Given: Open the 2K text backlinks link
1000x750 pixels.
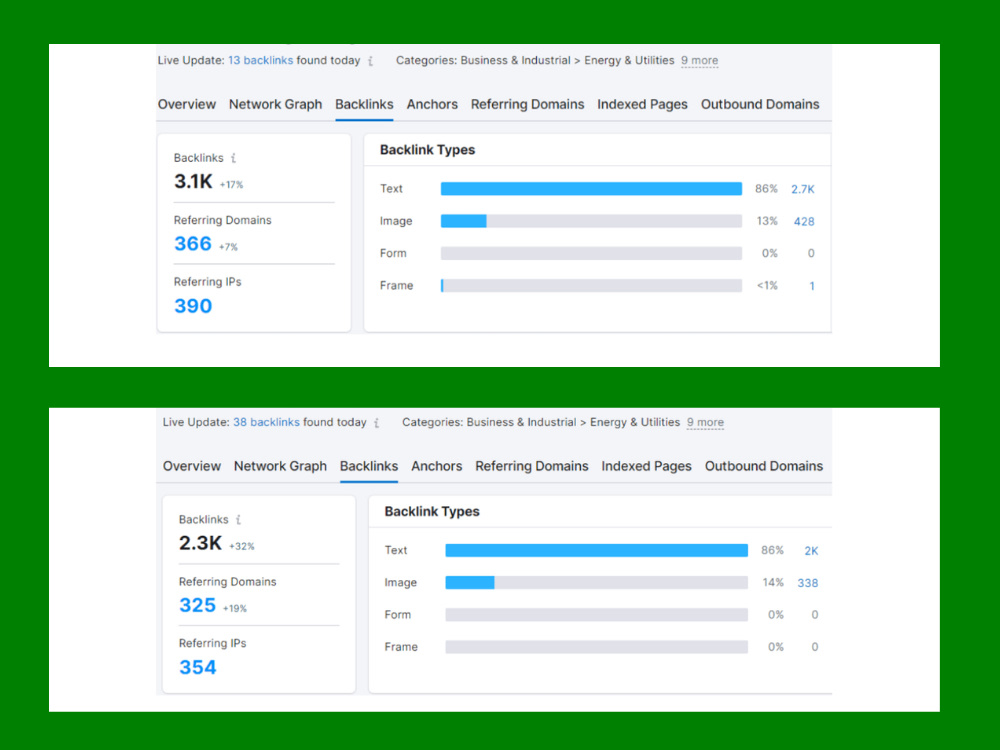Looking at the screenshot, I should pyautogui.click(x=811, y=551).
